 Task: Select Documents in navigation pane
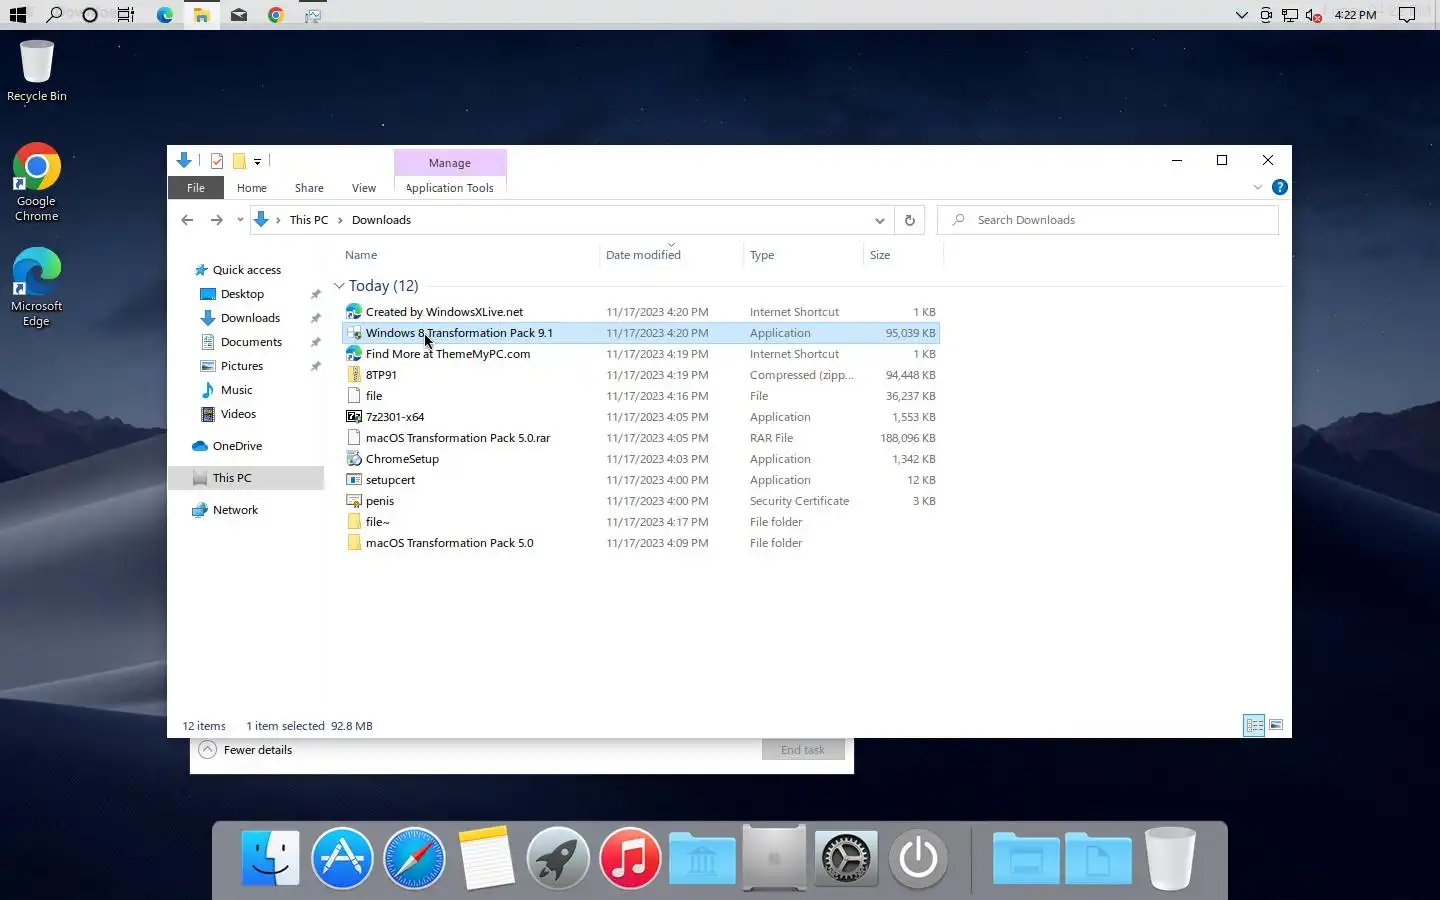pyautogui.click(x=251, y=342)
